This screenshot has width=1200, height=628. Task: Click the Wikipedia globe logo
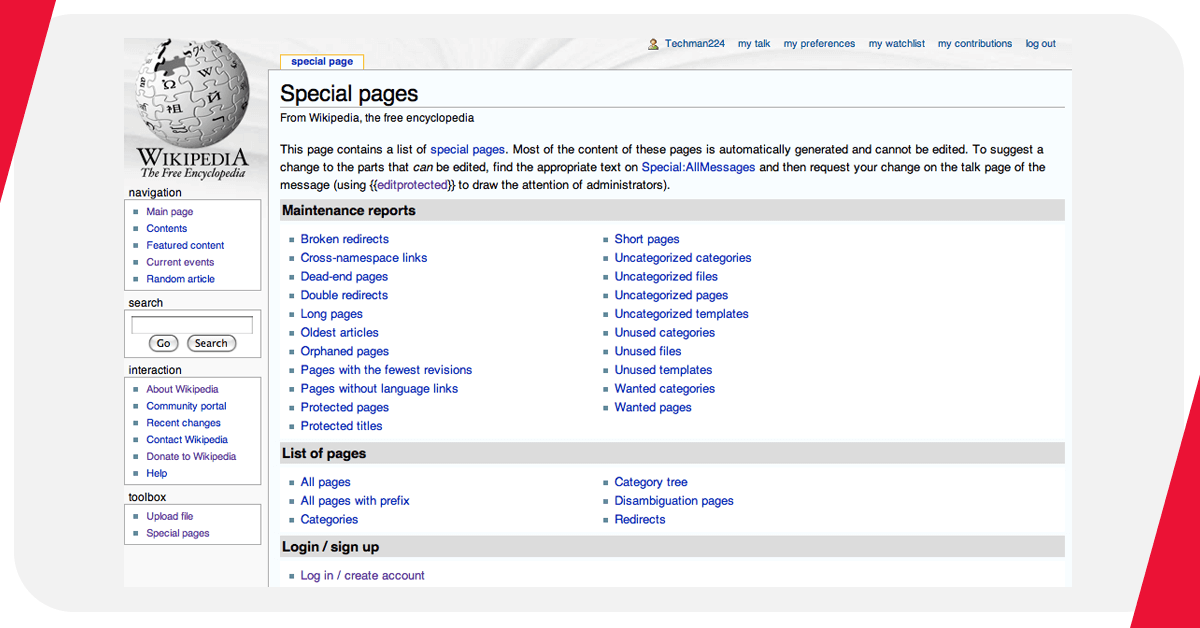click(192, 110)
